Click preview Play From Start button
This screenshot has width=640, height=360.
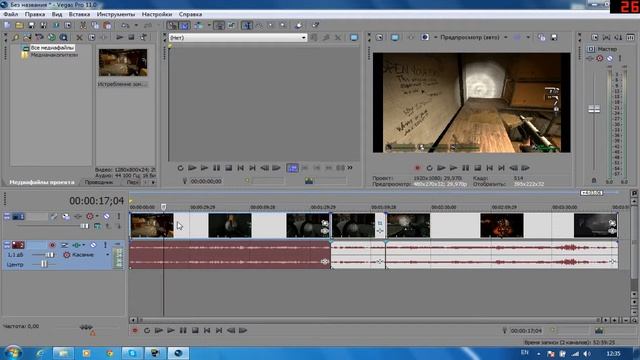tap(441, 168)
